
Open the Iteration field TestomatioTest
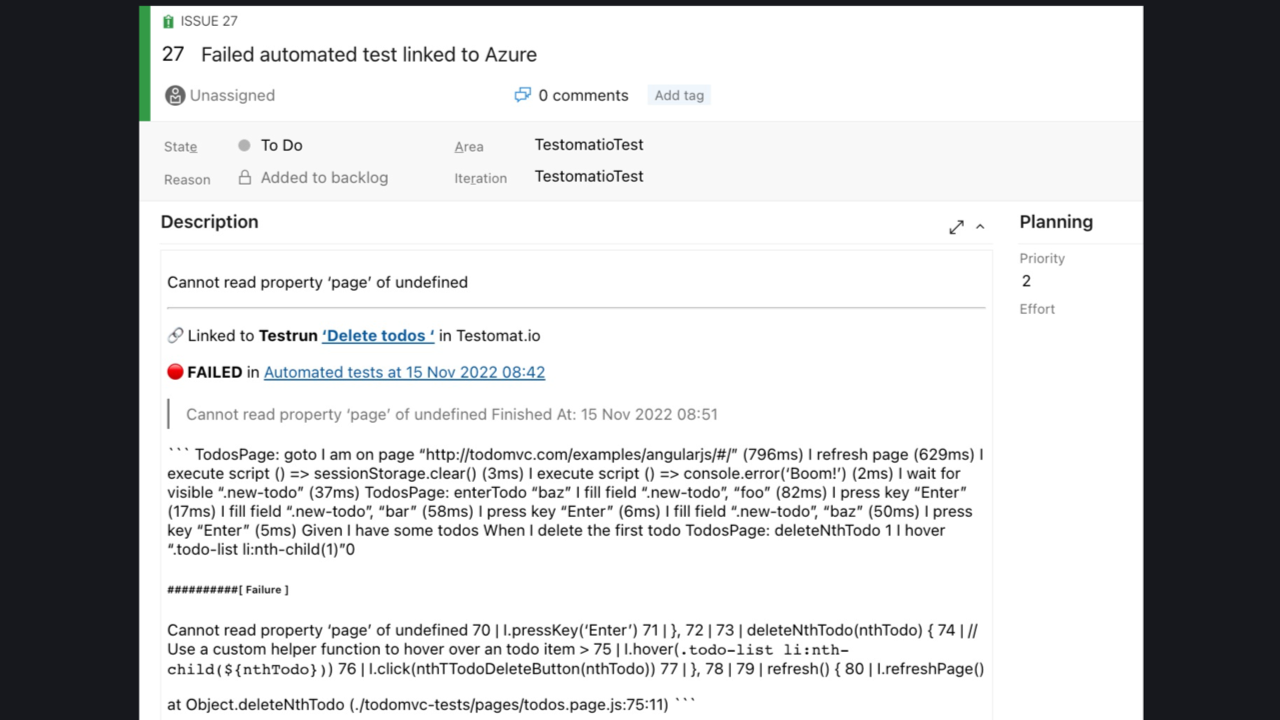588,176
